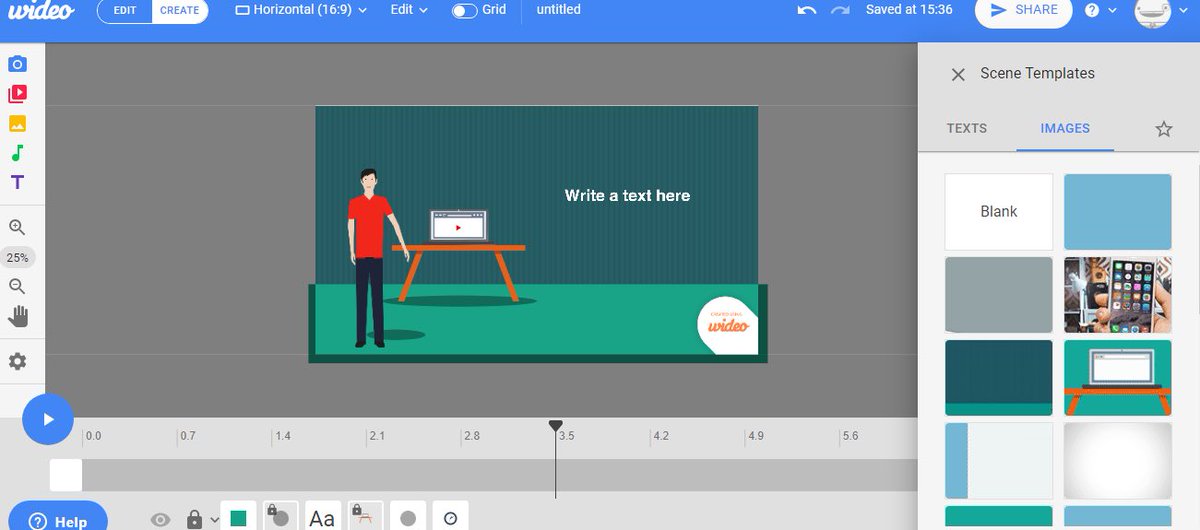Image resolution: width=1200 pixels, height=530 pixels.
Task: Close the Scene Templates panel
Action: click(x=958, y=74)
